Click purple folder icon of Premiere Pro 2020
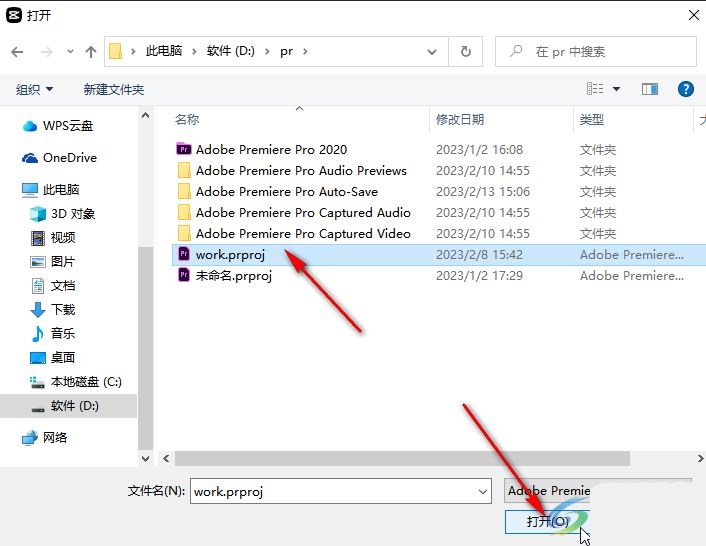The height and width of the screenshot is (546, 706). [184, 149]
